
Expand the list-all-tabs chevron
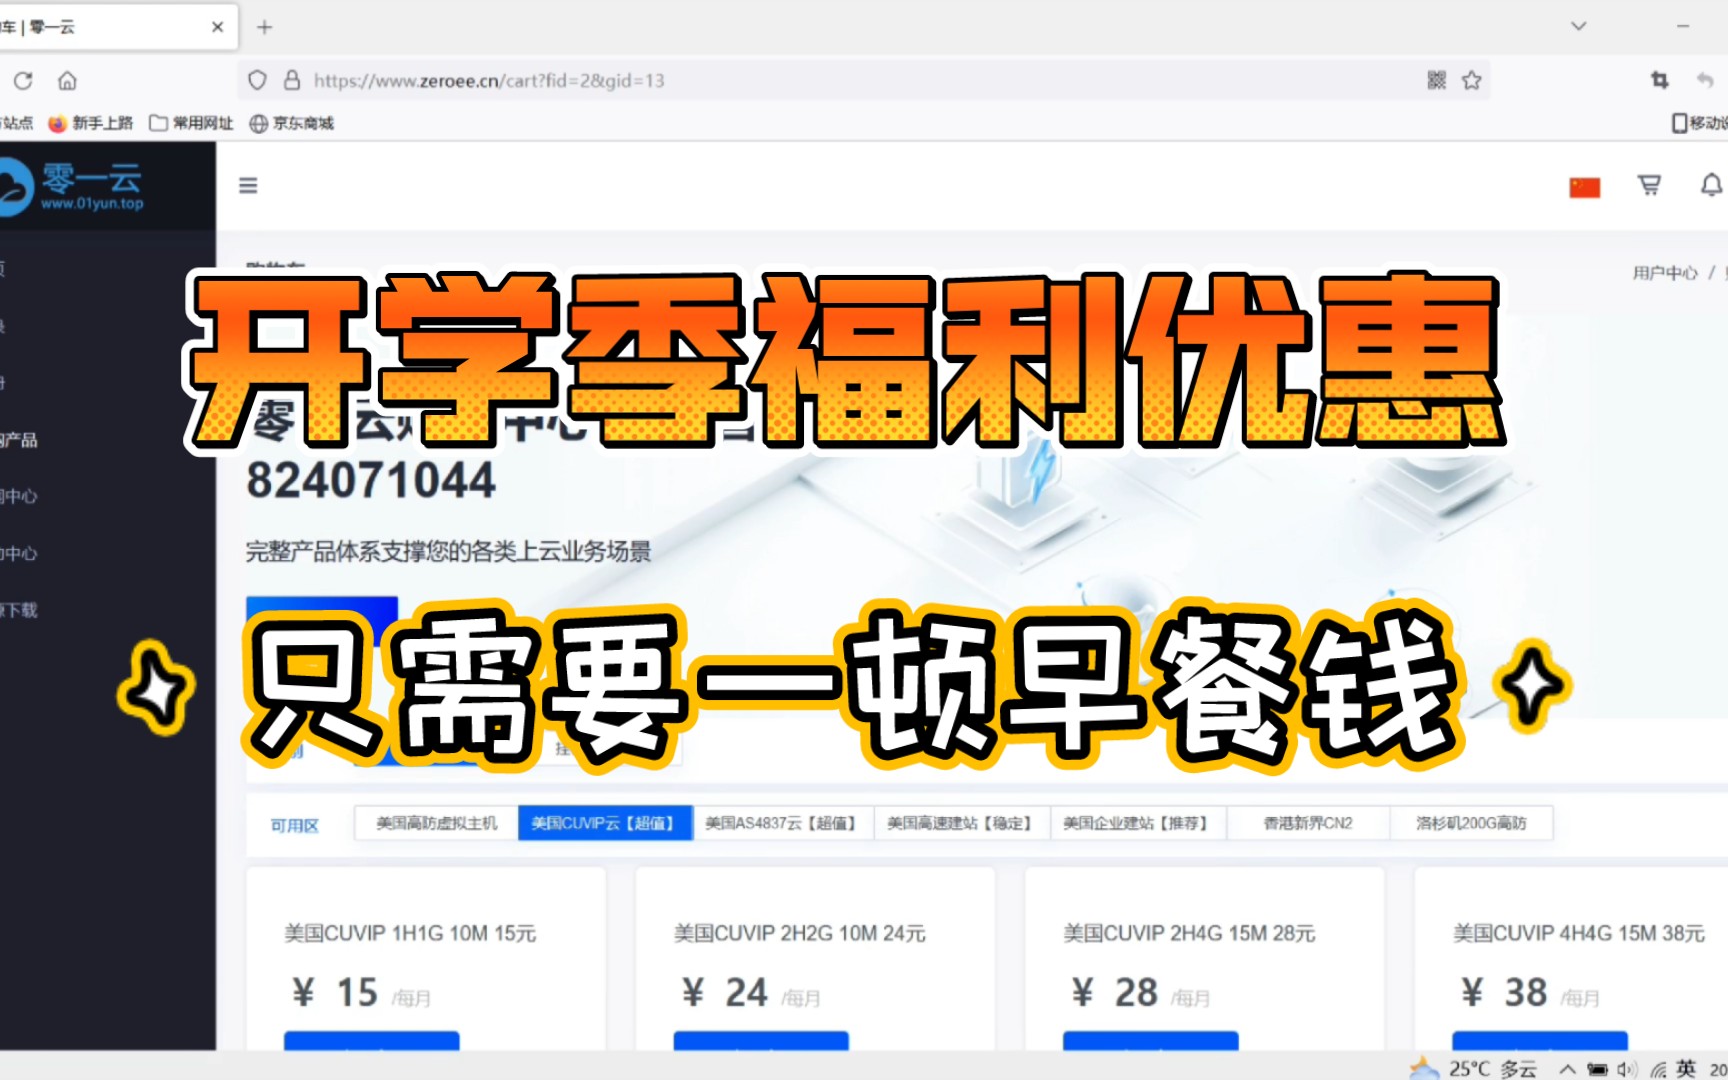pos(1579,26)
